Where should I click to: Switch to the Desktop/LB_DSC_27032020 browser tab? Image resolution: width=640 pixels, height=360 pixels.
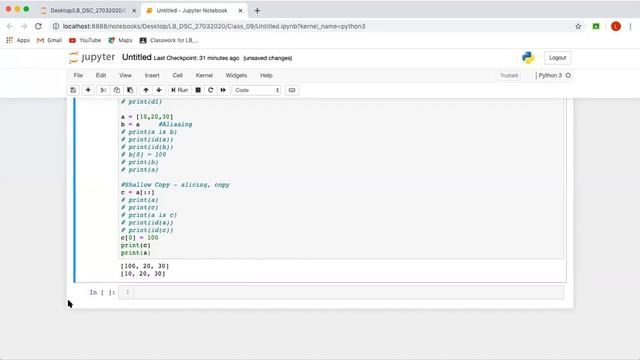tap(88, 11)
